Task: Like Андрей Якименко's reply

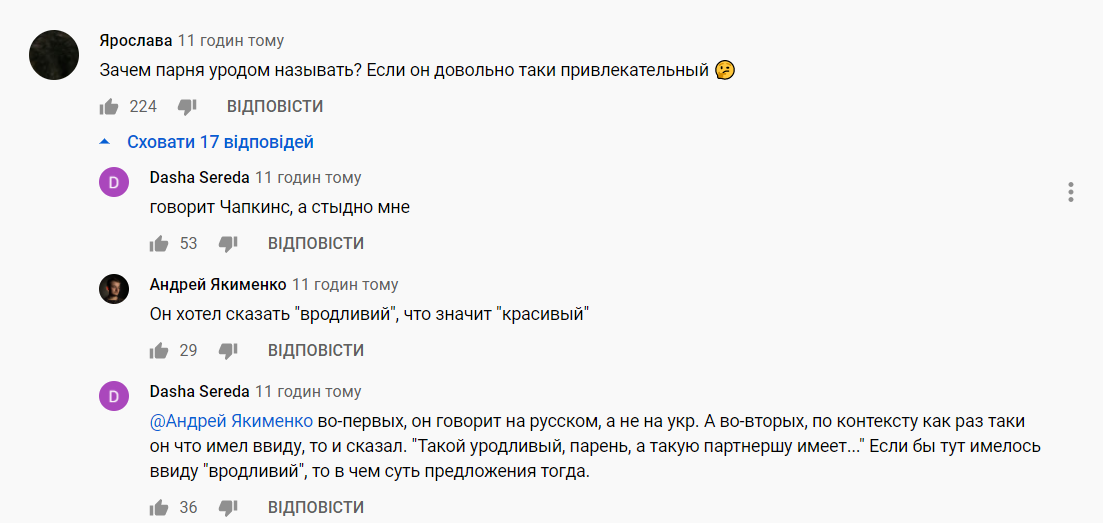Action: coord(159,350)
